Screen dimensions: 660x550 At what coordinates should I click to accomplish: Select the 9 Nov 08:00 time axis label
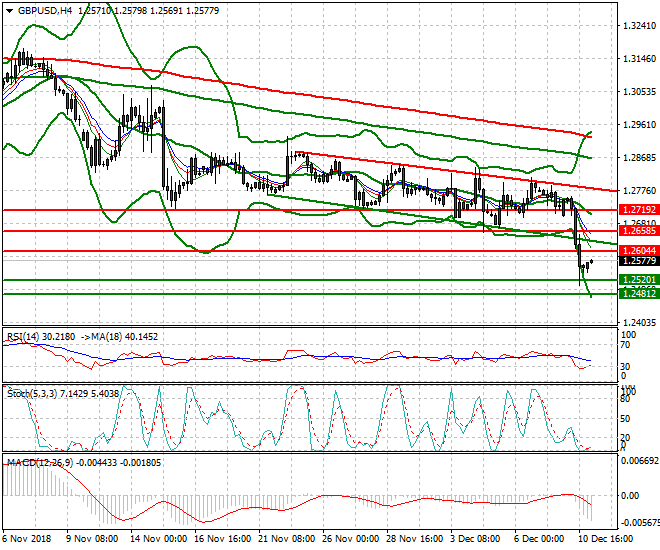(x=92, y=539)
